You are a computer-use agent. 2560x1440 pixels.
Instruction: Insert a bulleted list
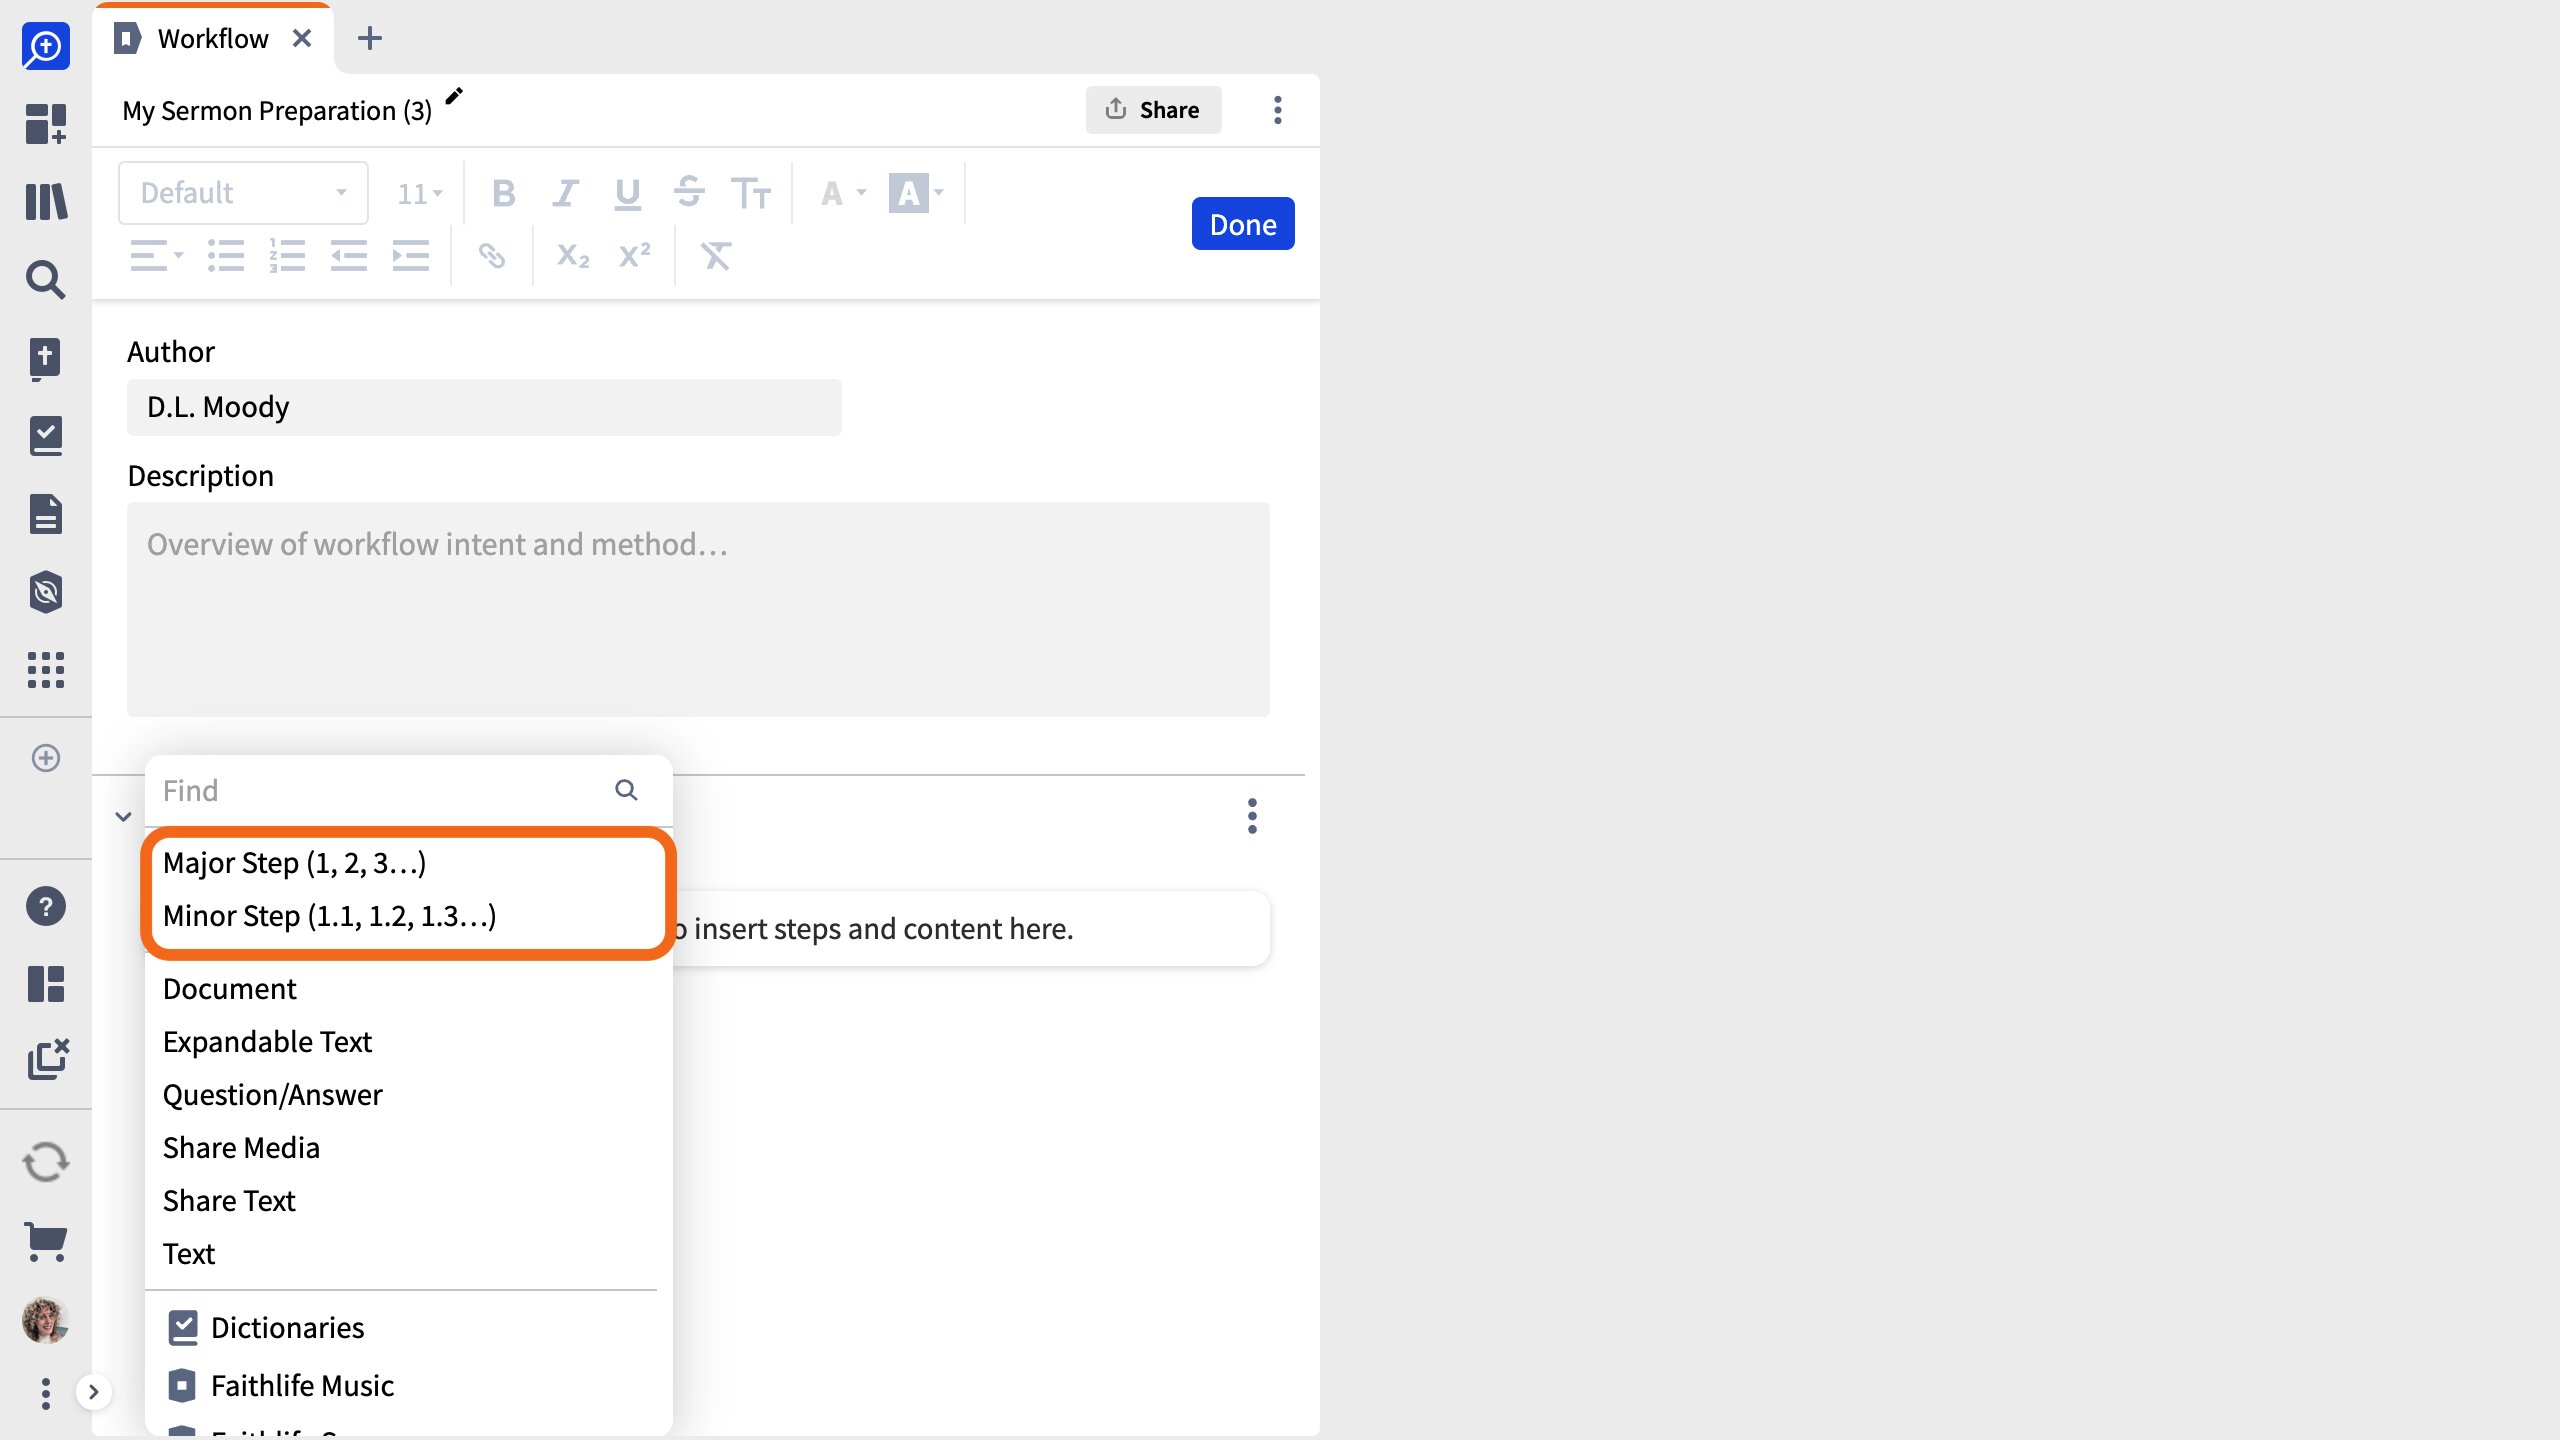click(x=226, y=256)
